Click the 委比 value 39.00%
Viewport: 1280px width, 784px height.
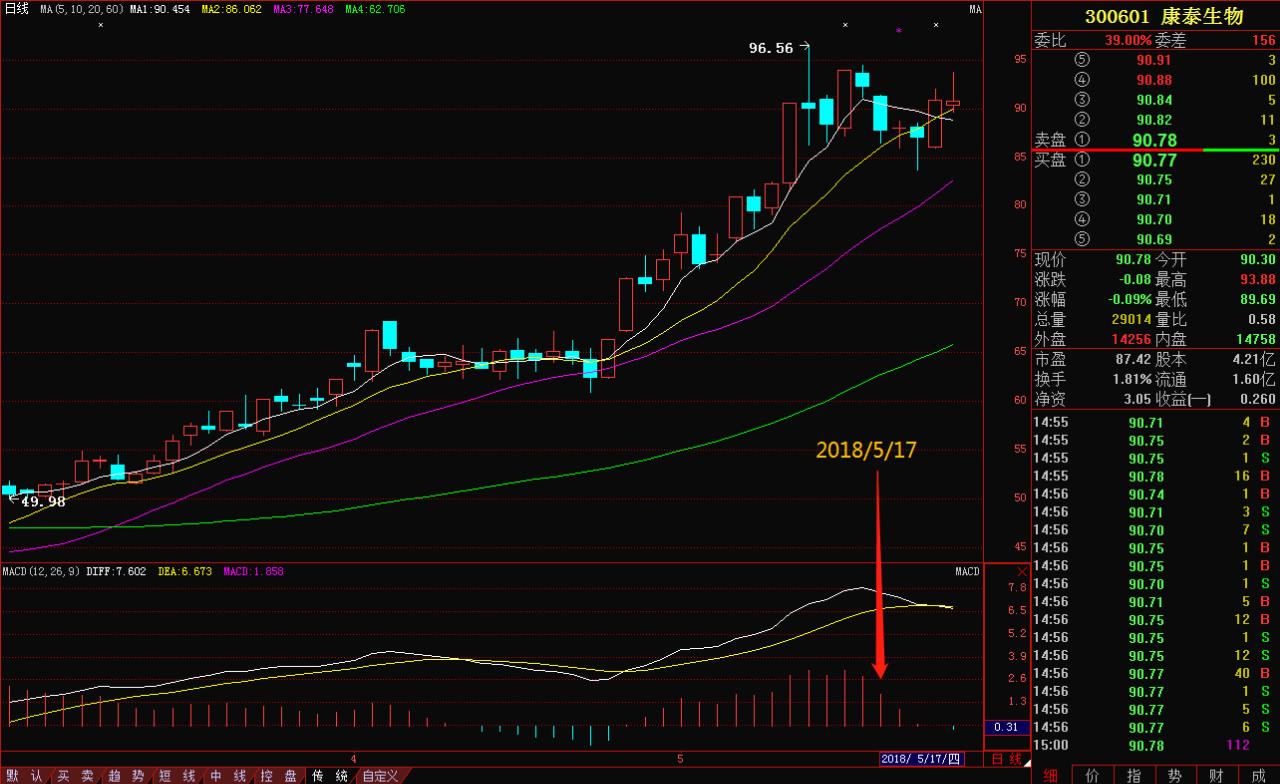(x=1128, y=40)
